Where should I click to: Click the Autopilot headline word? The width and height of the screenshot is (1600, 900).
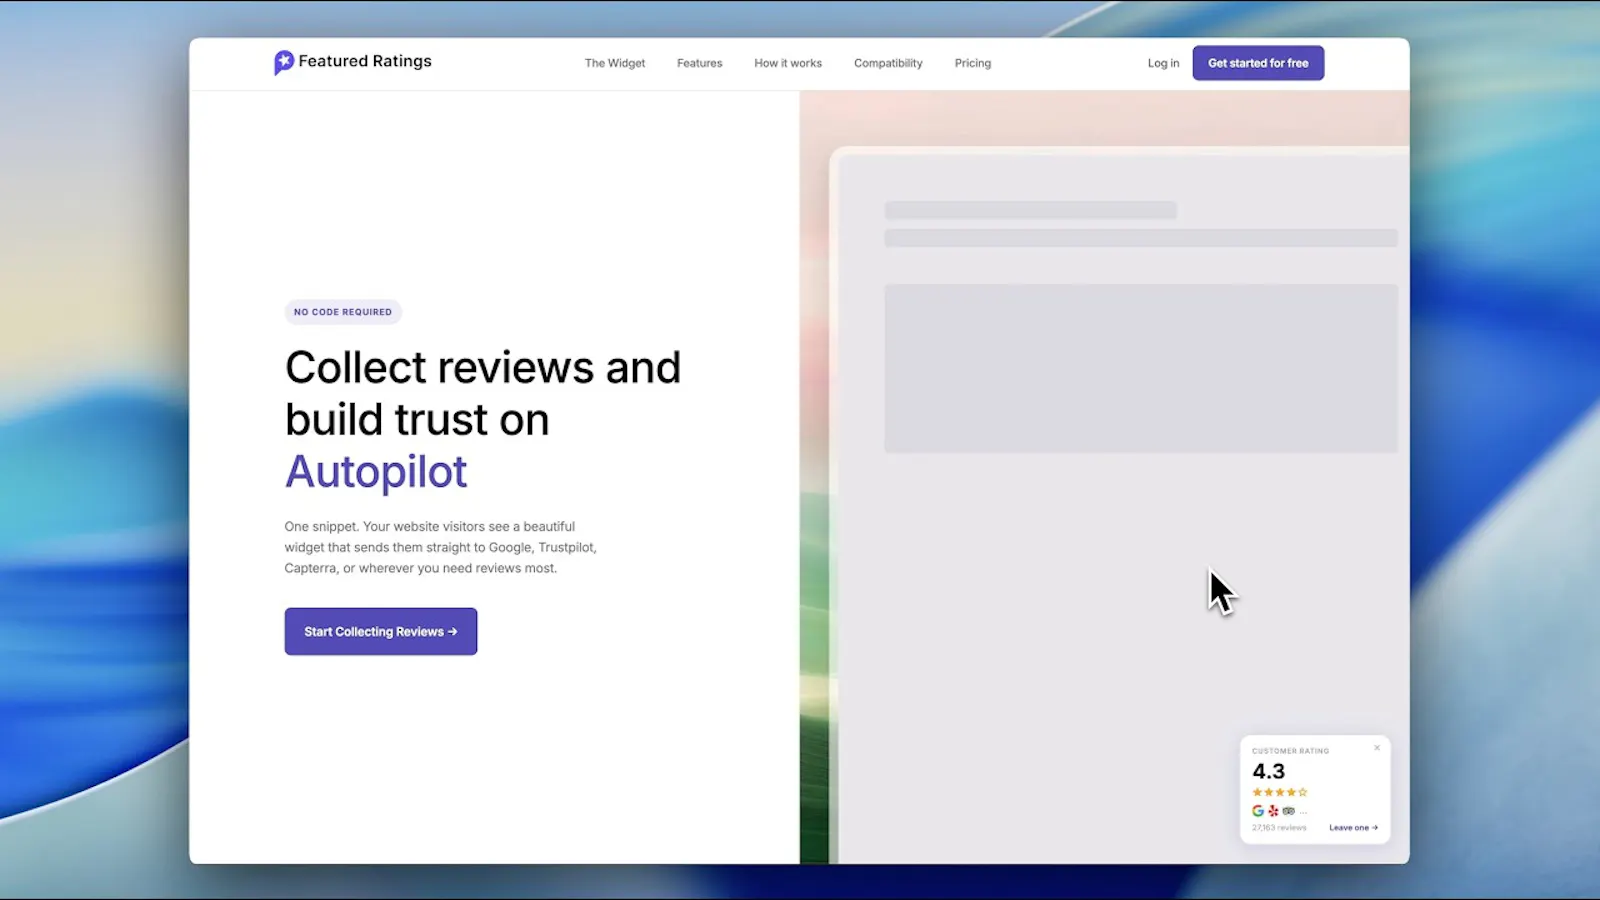coord(376,472)
